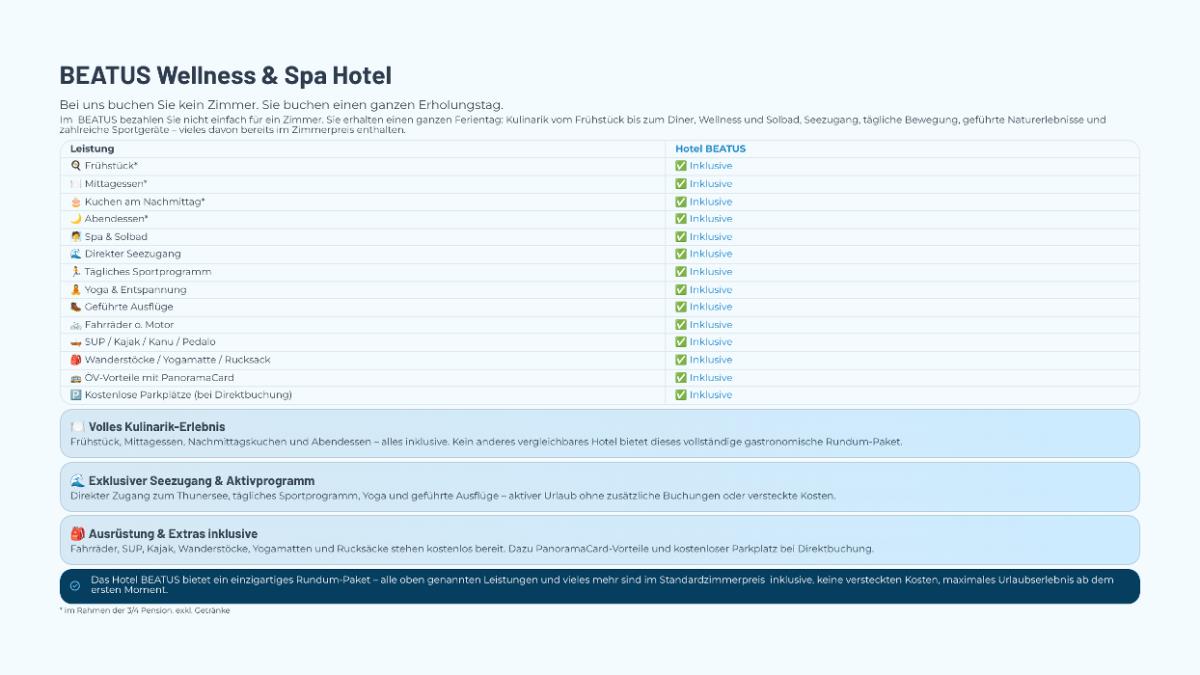Click the bicycle icon beside Fahrräder o. Motor
Screen dimensions: 1200x675
76,325
